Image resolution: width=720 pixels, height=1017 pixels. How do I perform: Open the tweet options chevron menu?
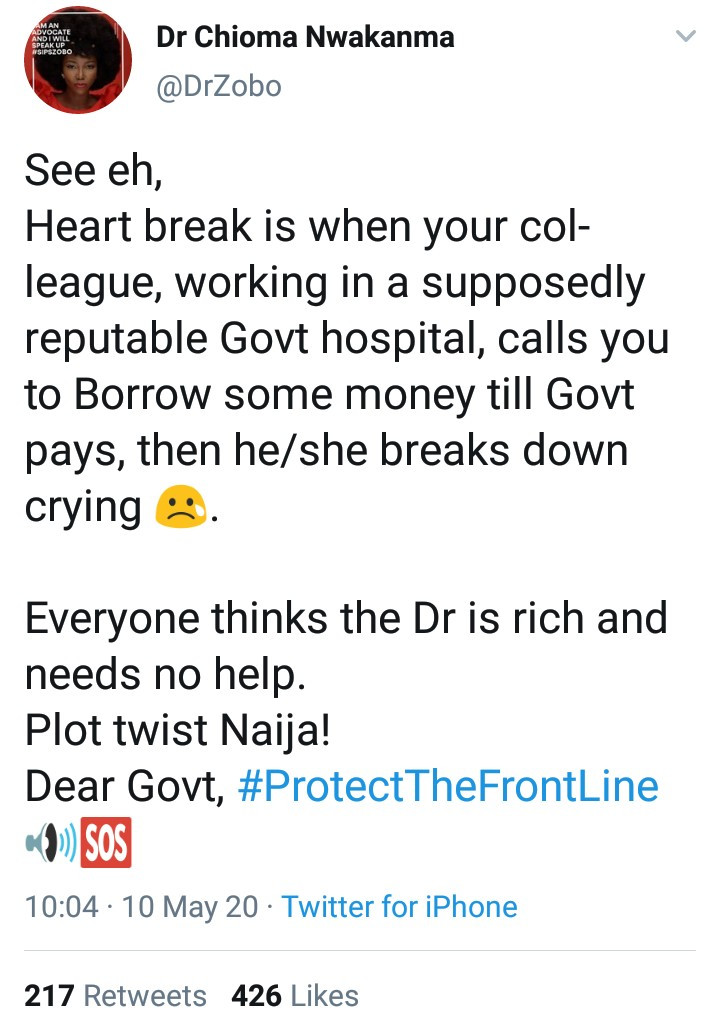(686, 36)
